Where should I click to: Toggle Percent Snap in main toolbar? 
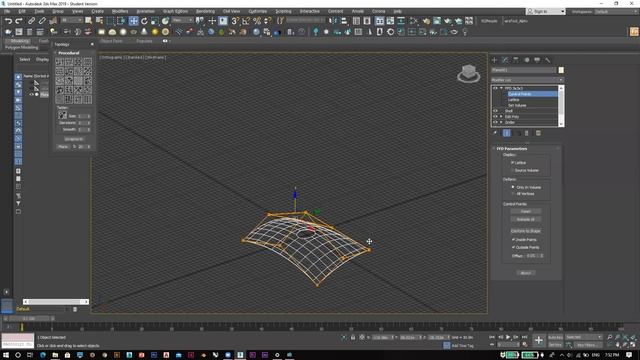pos(257,21)
